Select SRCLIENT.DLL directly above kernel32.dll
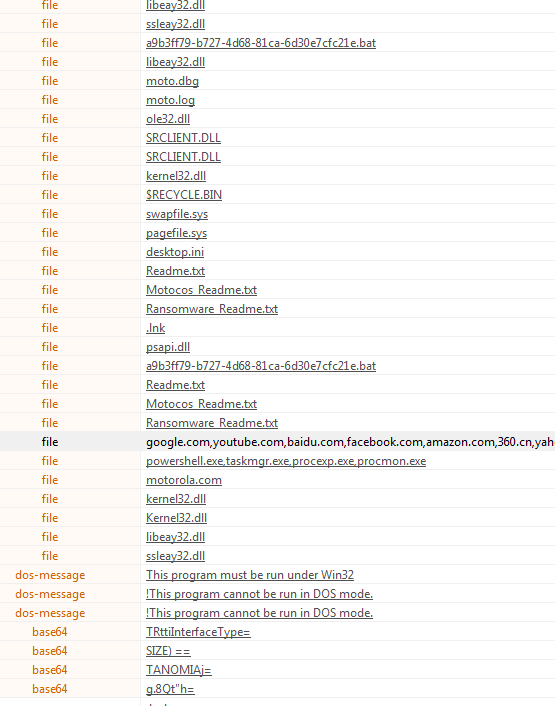The image size is (555, 706). (x=183, y=157)
